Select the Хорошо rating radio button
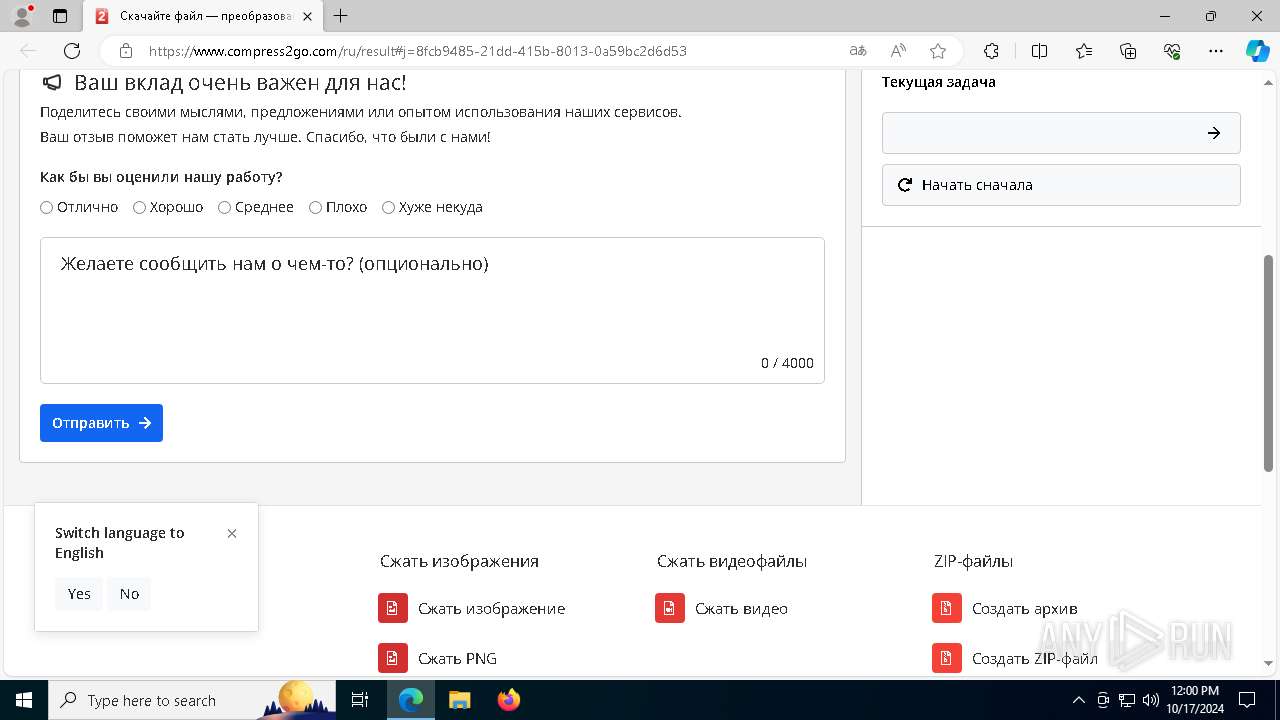Viewport: 1280px width, 720px height. point(140,207)
